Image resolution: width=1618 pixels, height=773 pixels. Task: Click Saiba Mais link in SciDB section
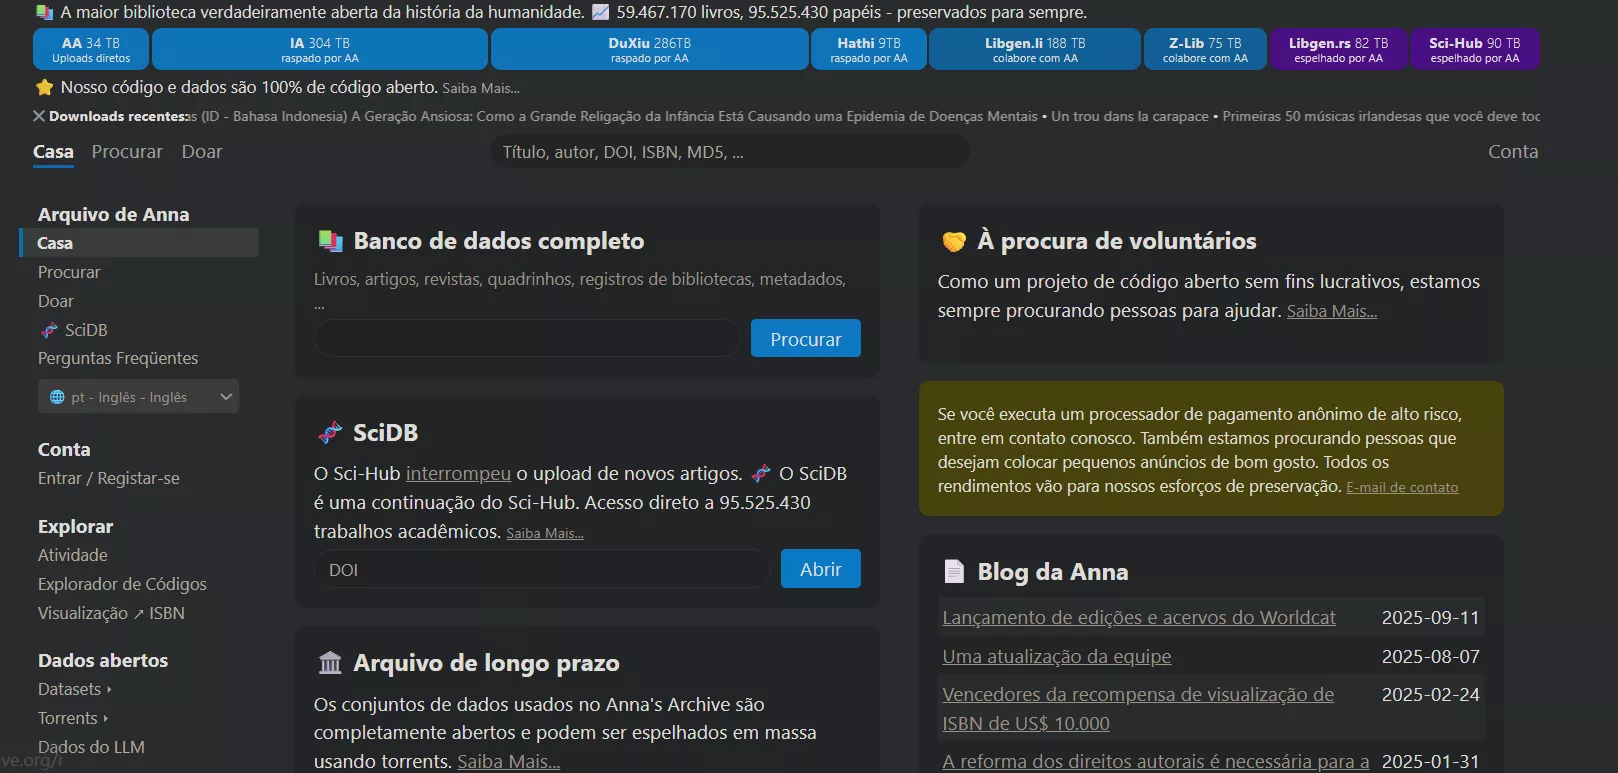(545, 533)
